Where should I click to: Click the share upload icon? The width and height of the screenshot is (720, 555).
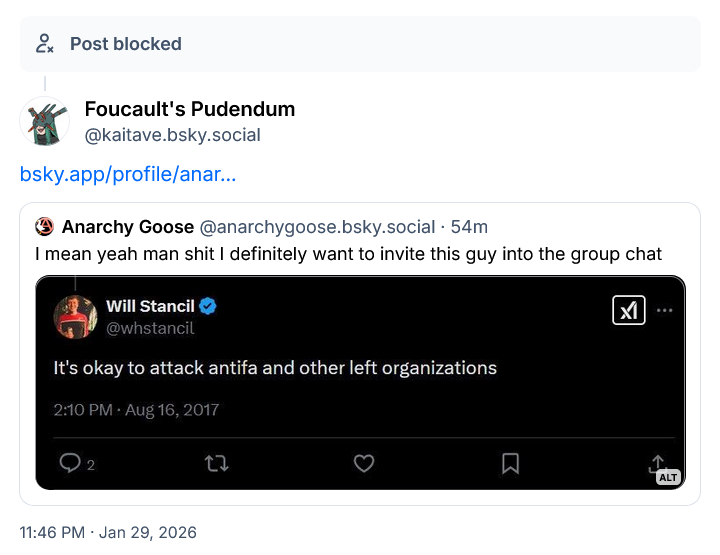tap(657, 461)
